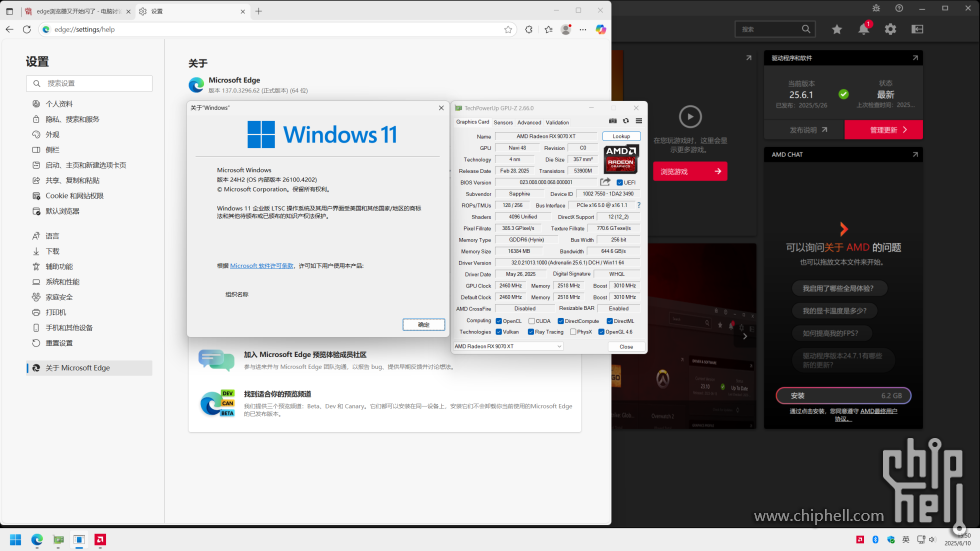Expand games panel arrow in AMD Software
Screen dimensions: 980x551
pos(749,58)
